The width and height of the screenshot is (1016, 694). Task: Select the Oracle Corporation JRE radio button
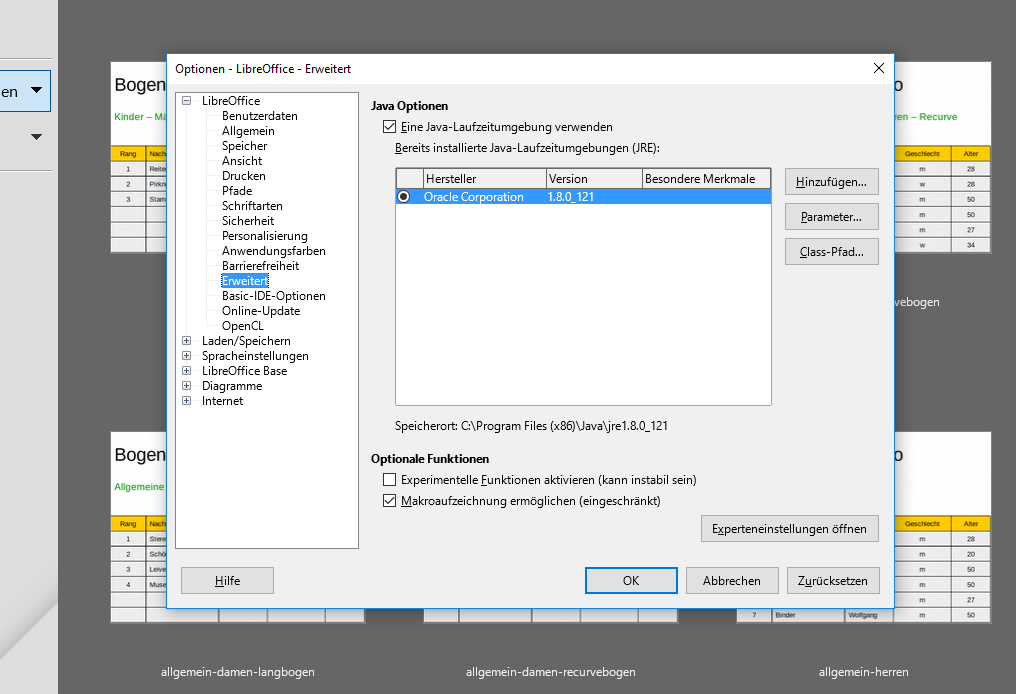(x=404, y=197)
